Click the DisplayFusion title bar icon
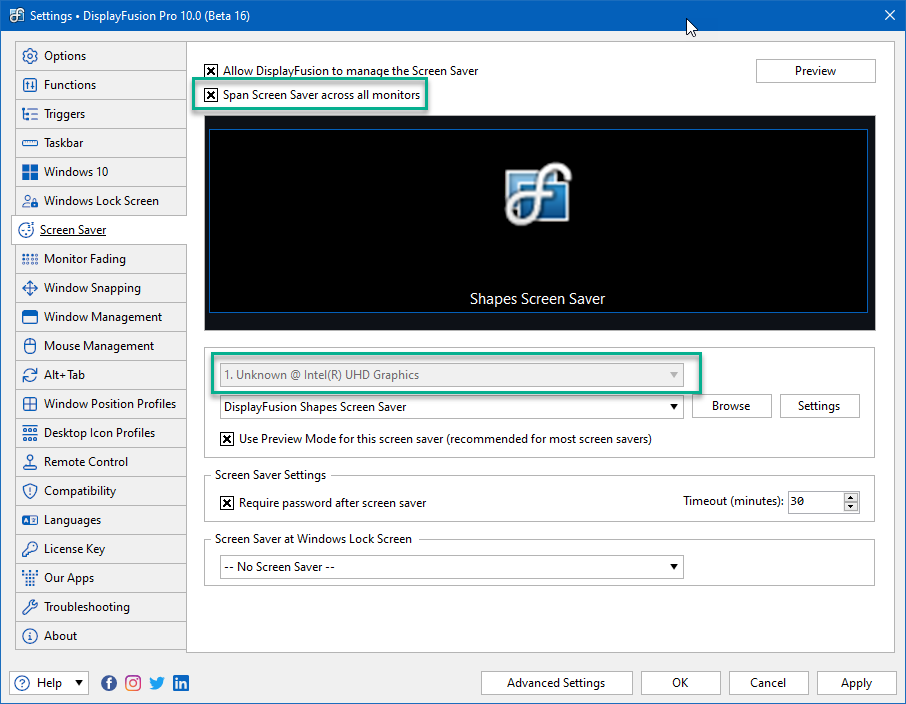 click(17, 16)
